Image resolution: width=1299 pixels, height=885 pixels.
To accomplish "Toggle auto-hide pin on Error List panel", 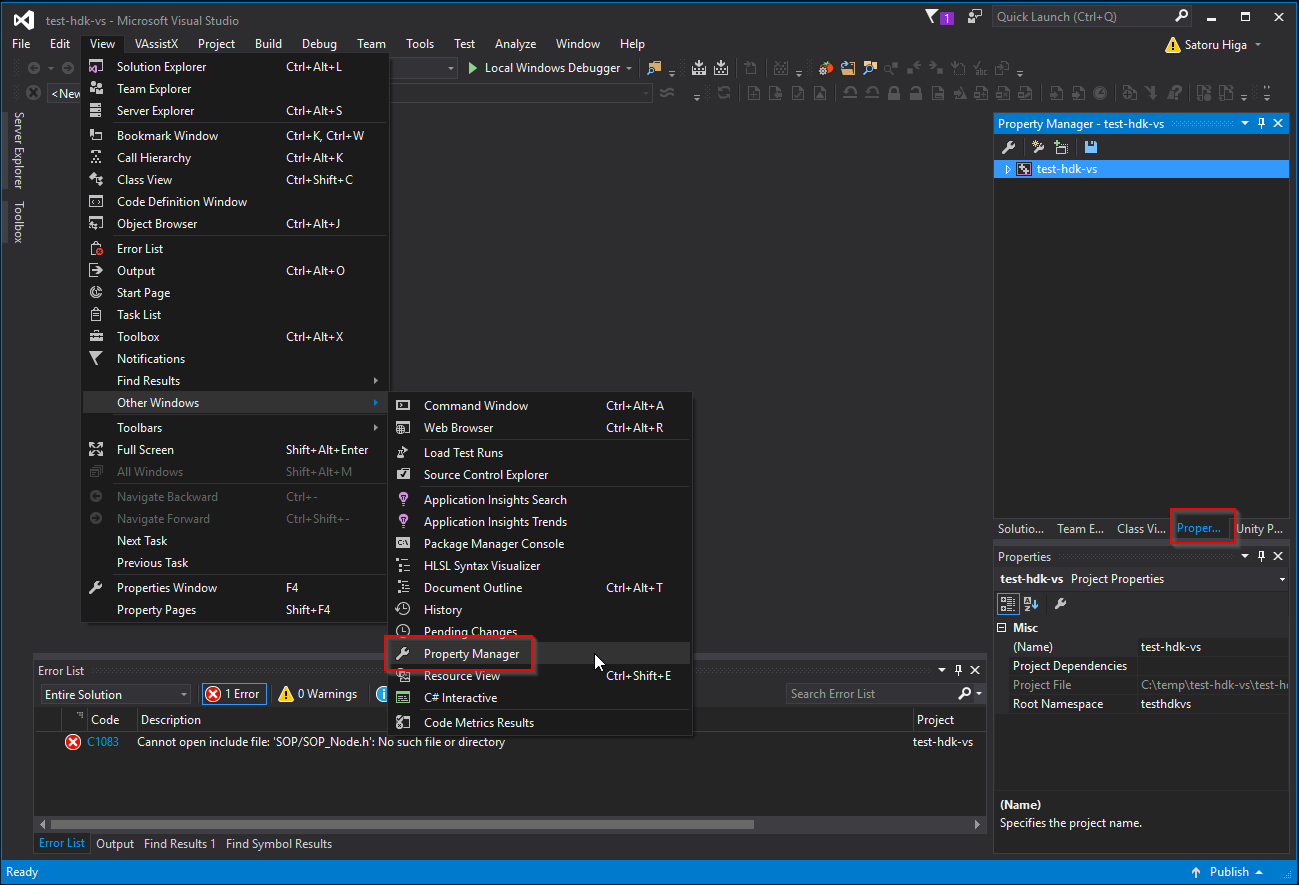I will tap(958, 670).
